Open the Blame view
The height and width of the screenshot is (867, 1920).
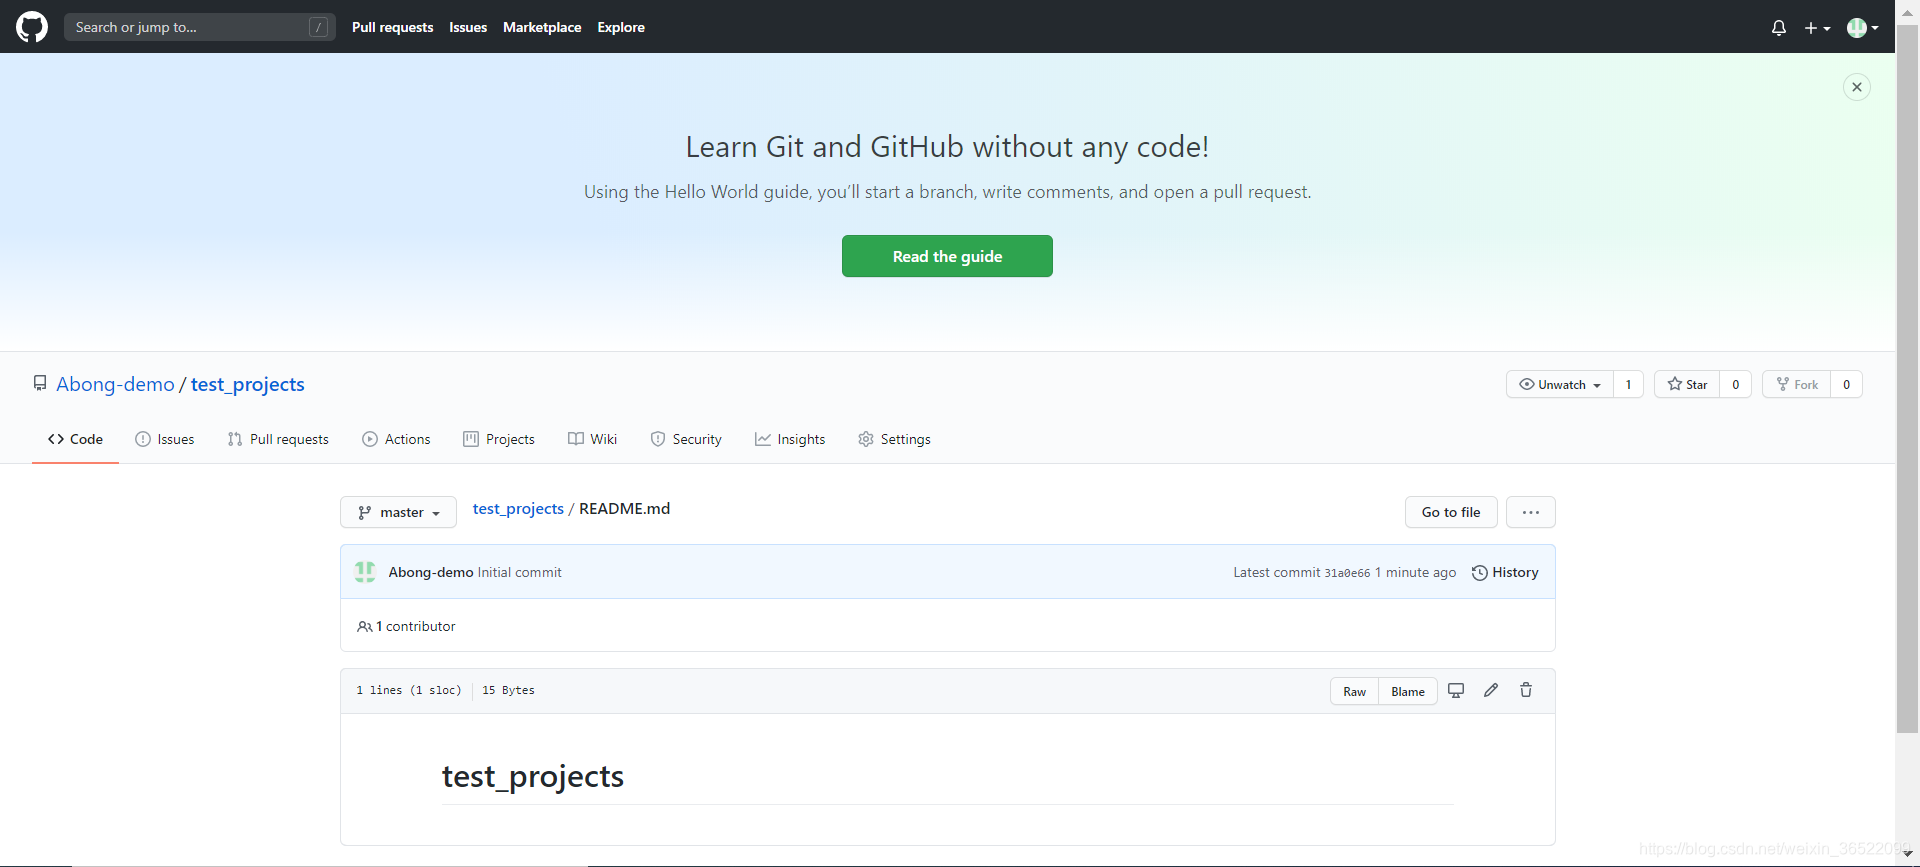1408,691
